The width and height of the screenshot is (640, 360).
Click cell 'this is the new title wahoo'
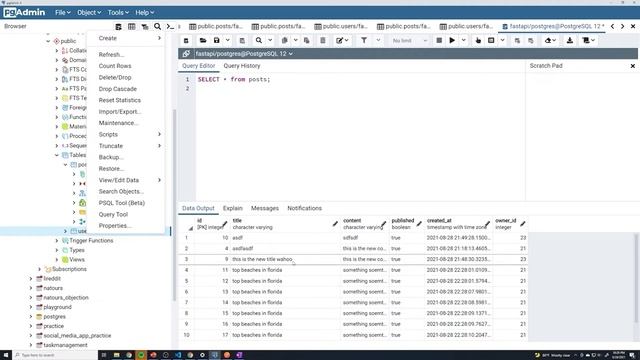point(285,259)
